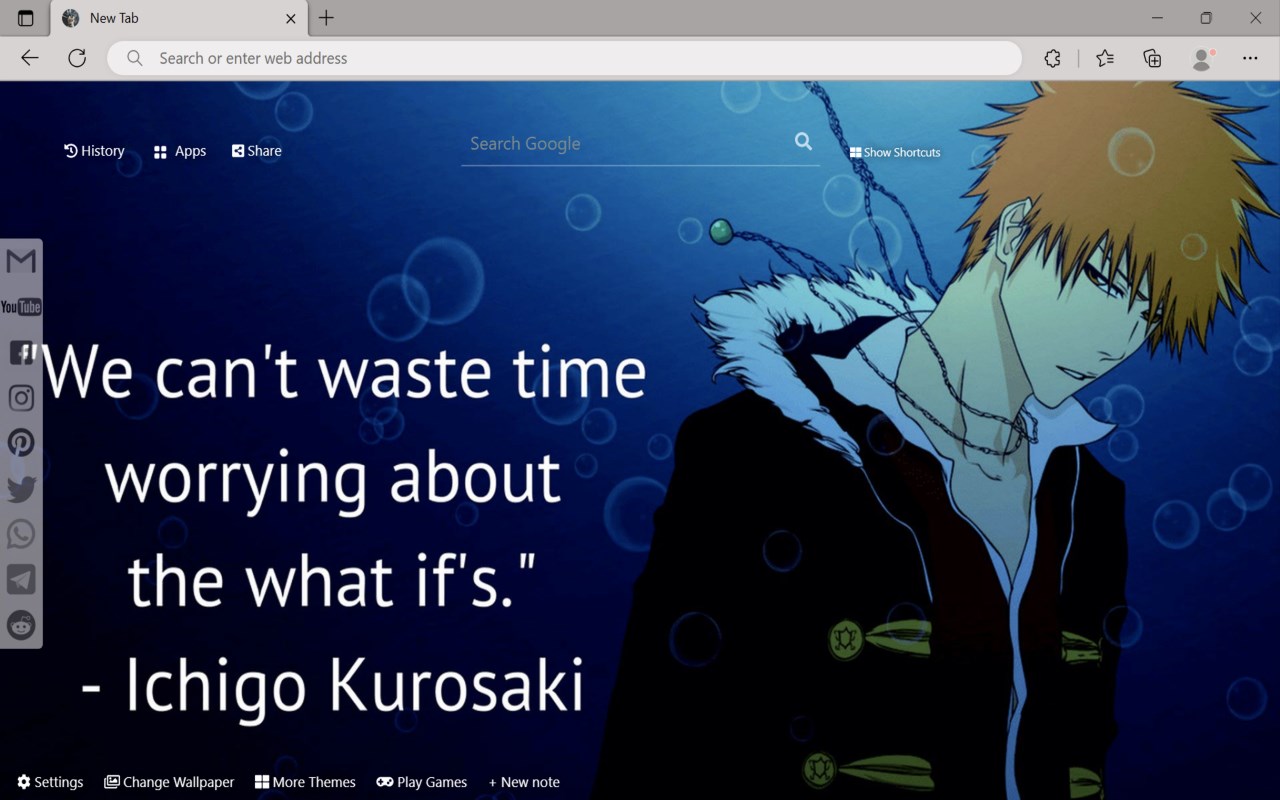Image resolution: width=1280 pixels, height=800 pixels.
Task: Open the Facebook sidebar shortcut
Action: click(21, 352)
